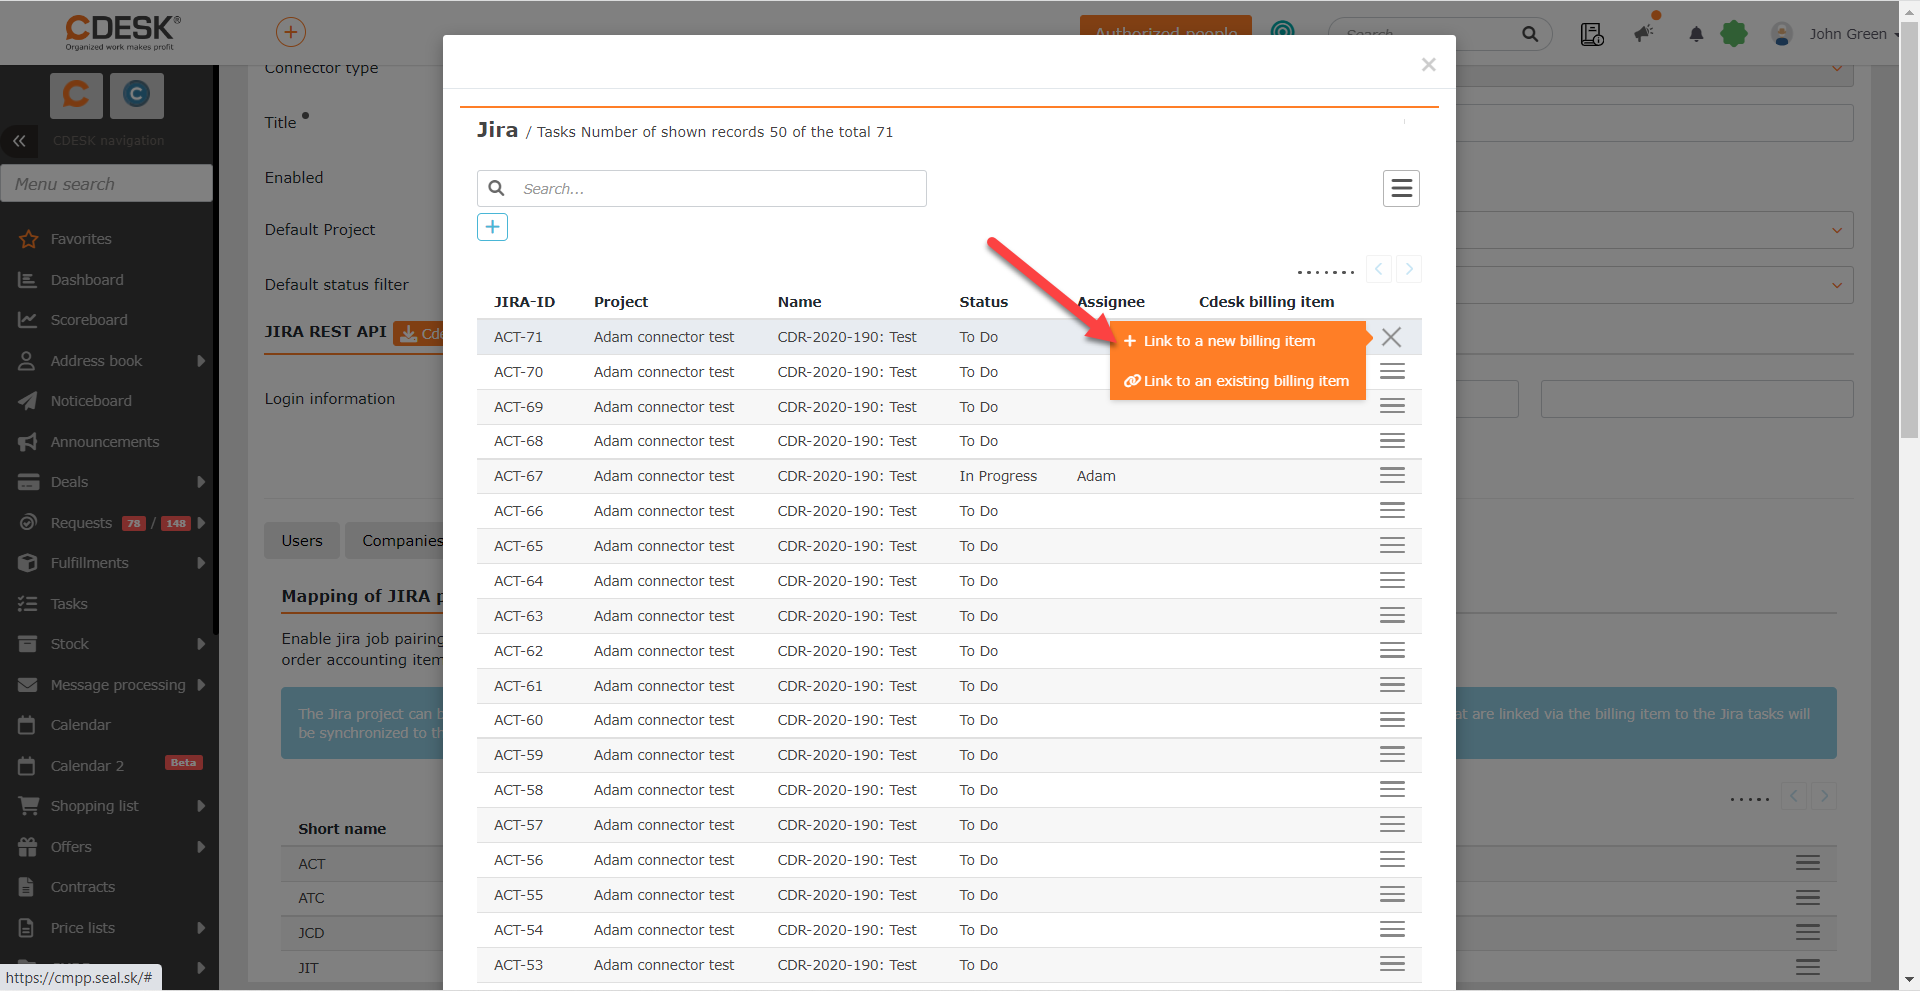
Task: Expand the Fulfillments submenu arrow
Action: point(201,563)
